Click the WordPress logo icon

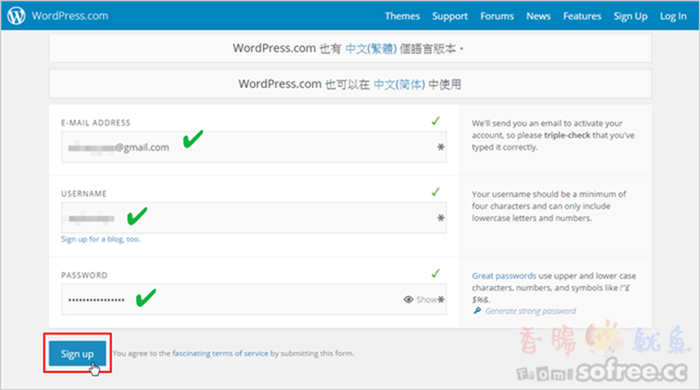click(17, 16)
